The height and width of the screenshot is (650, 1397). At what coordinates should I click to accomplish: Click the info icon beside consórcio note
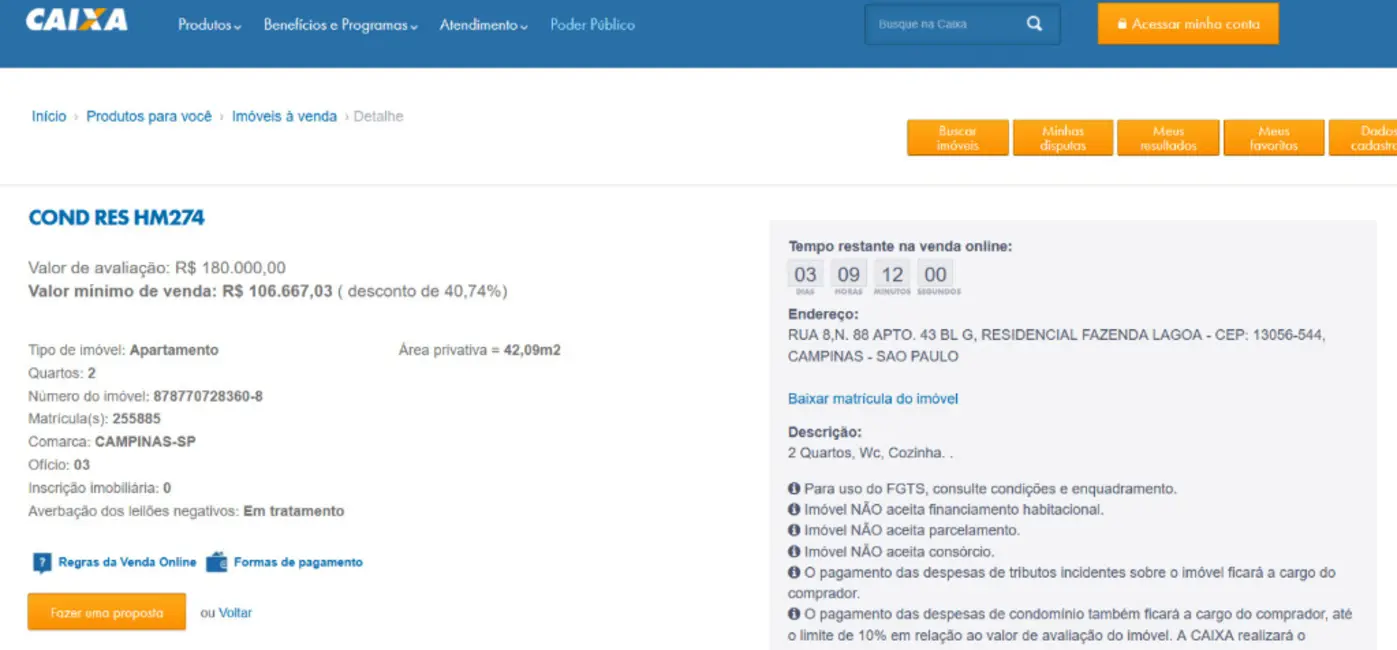coord(794,551)
